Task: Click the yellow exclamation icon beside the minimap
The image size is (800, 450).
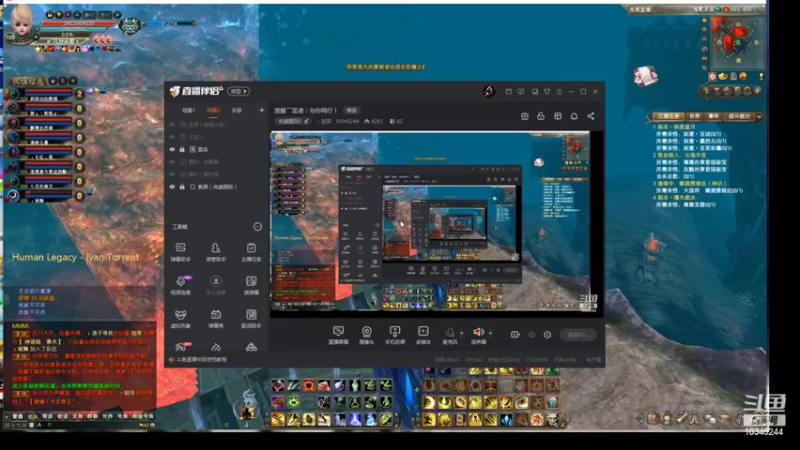Action: (761, 77)
